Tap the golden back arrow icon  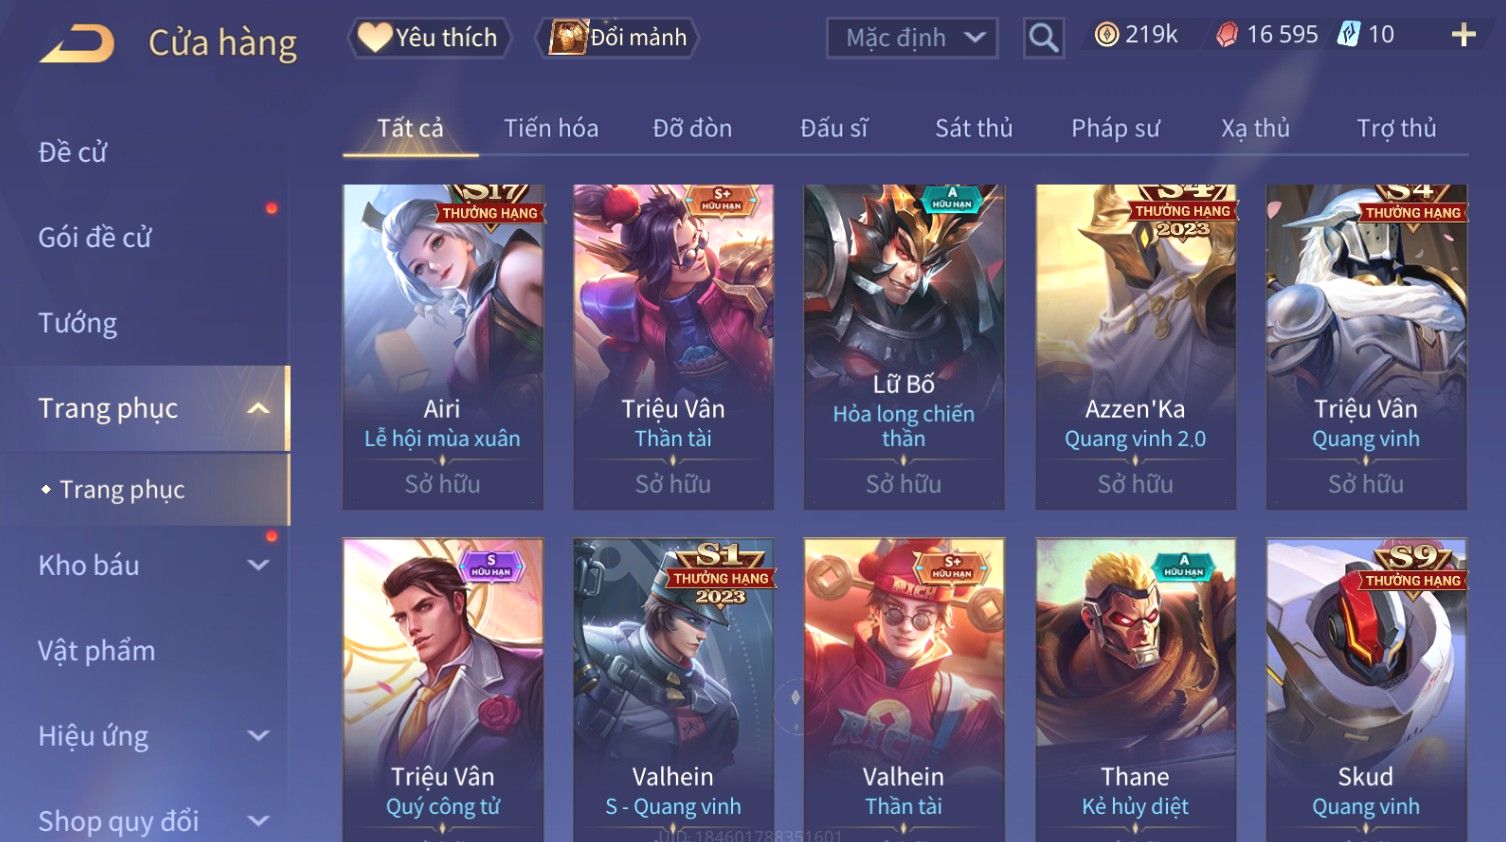[77, 42]
